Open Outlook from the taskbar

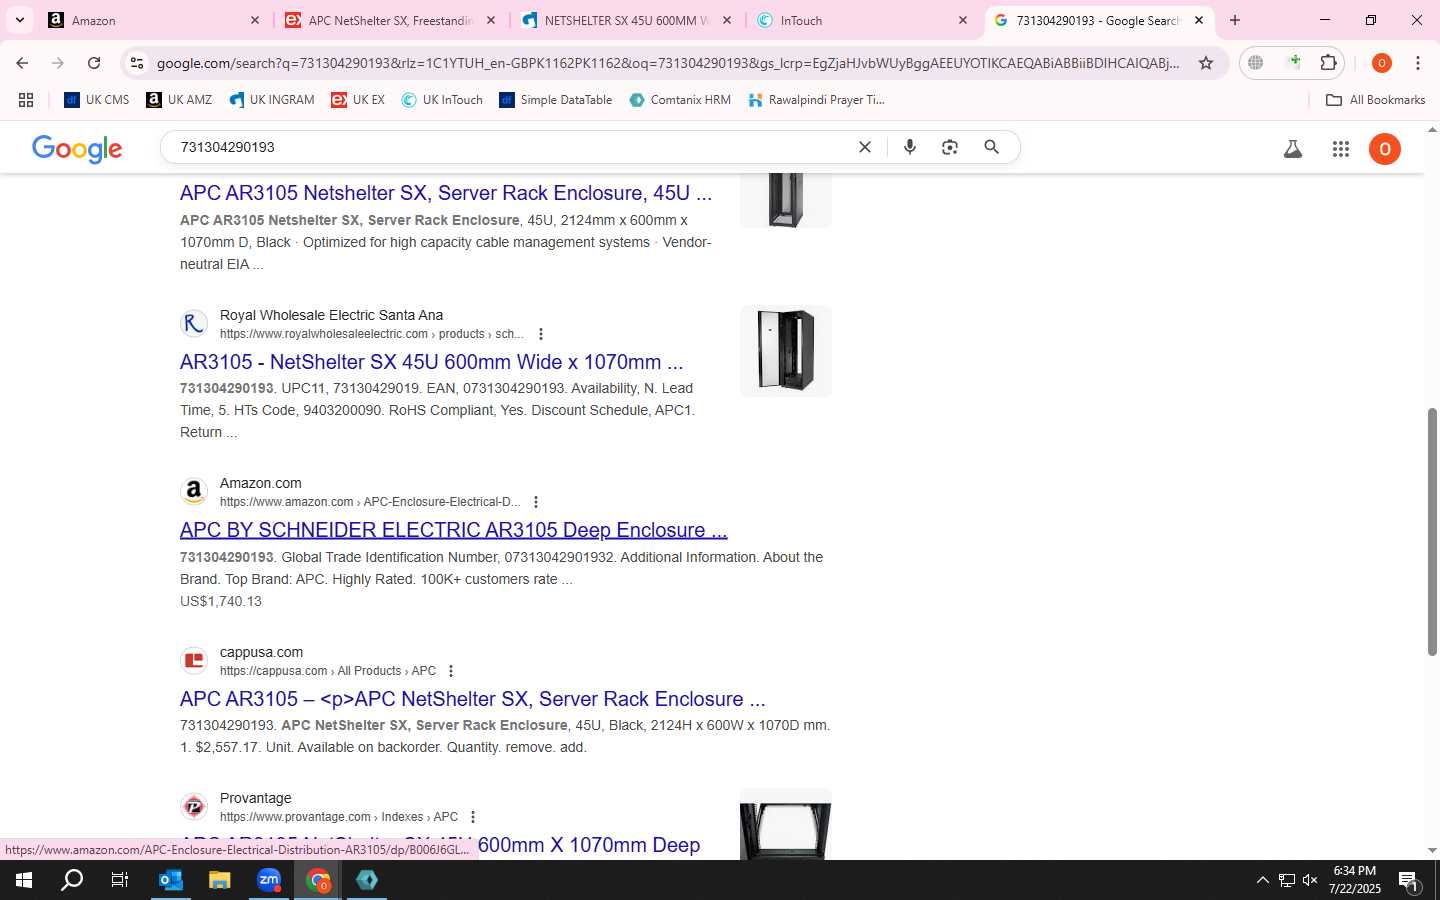[171, 880]
